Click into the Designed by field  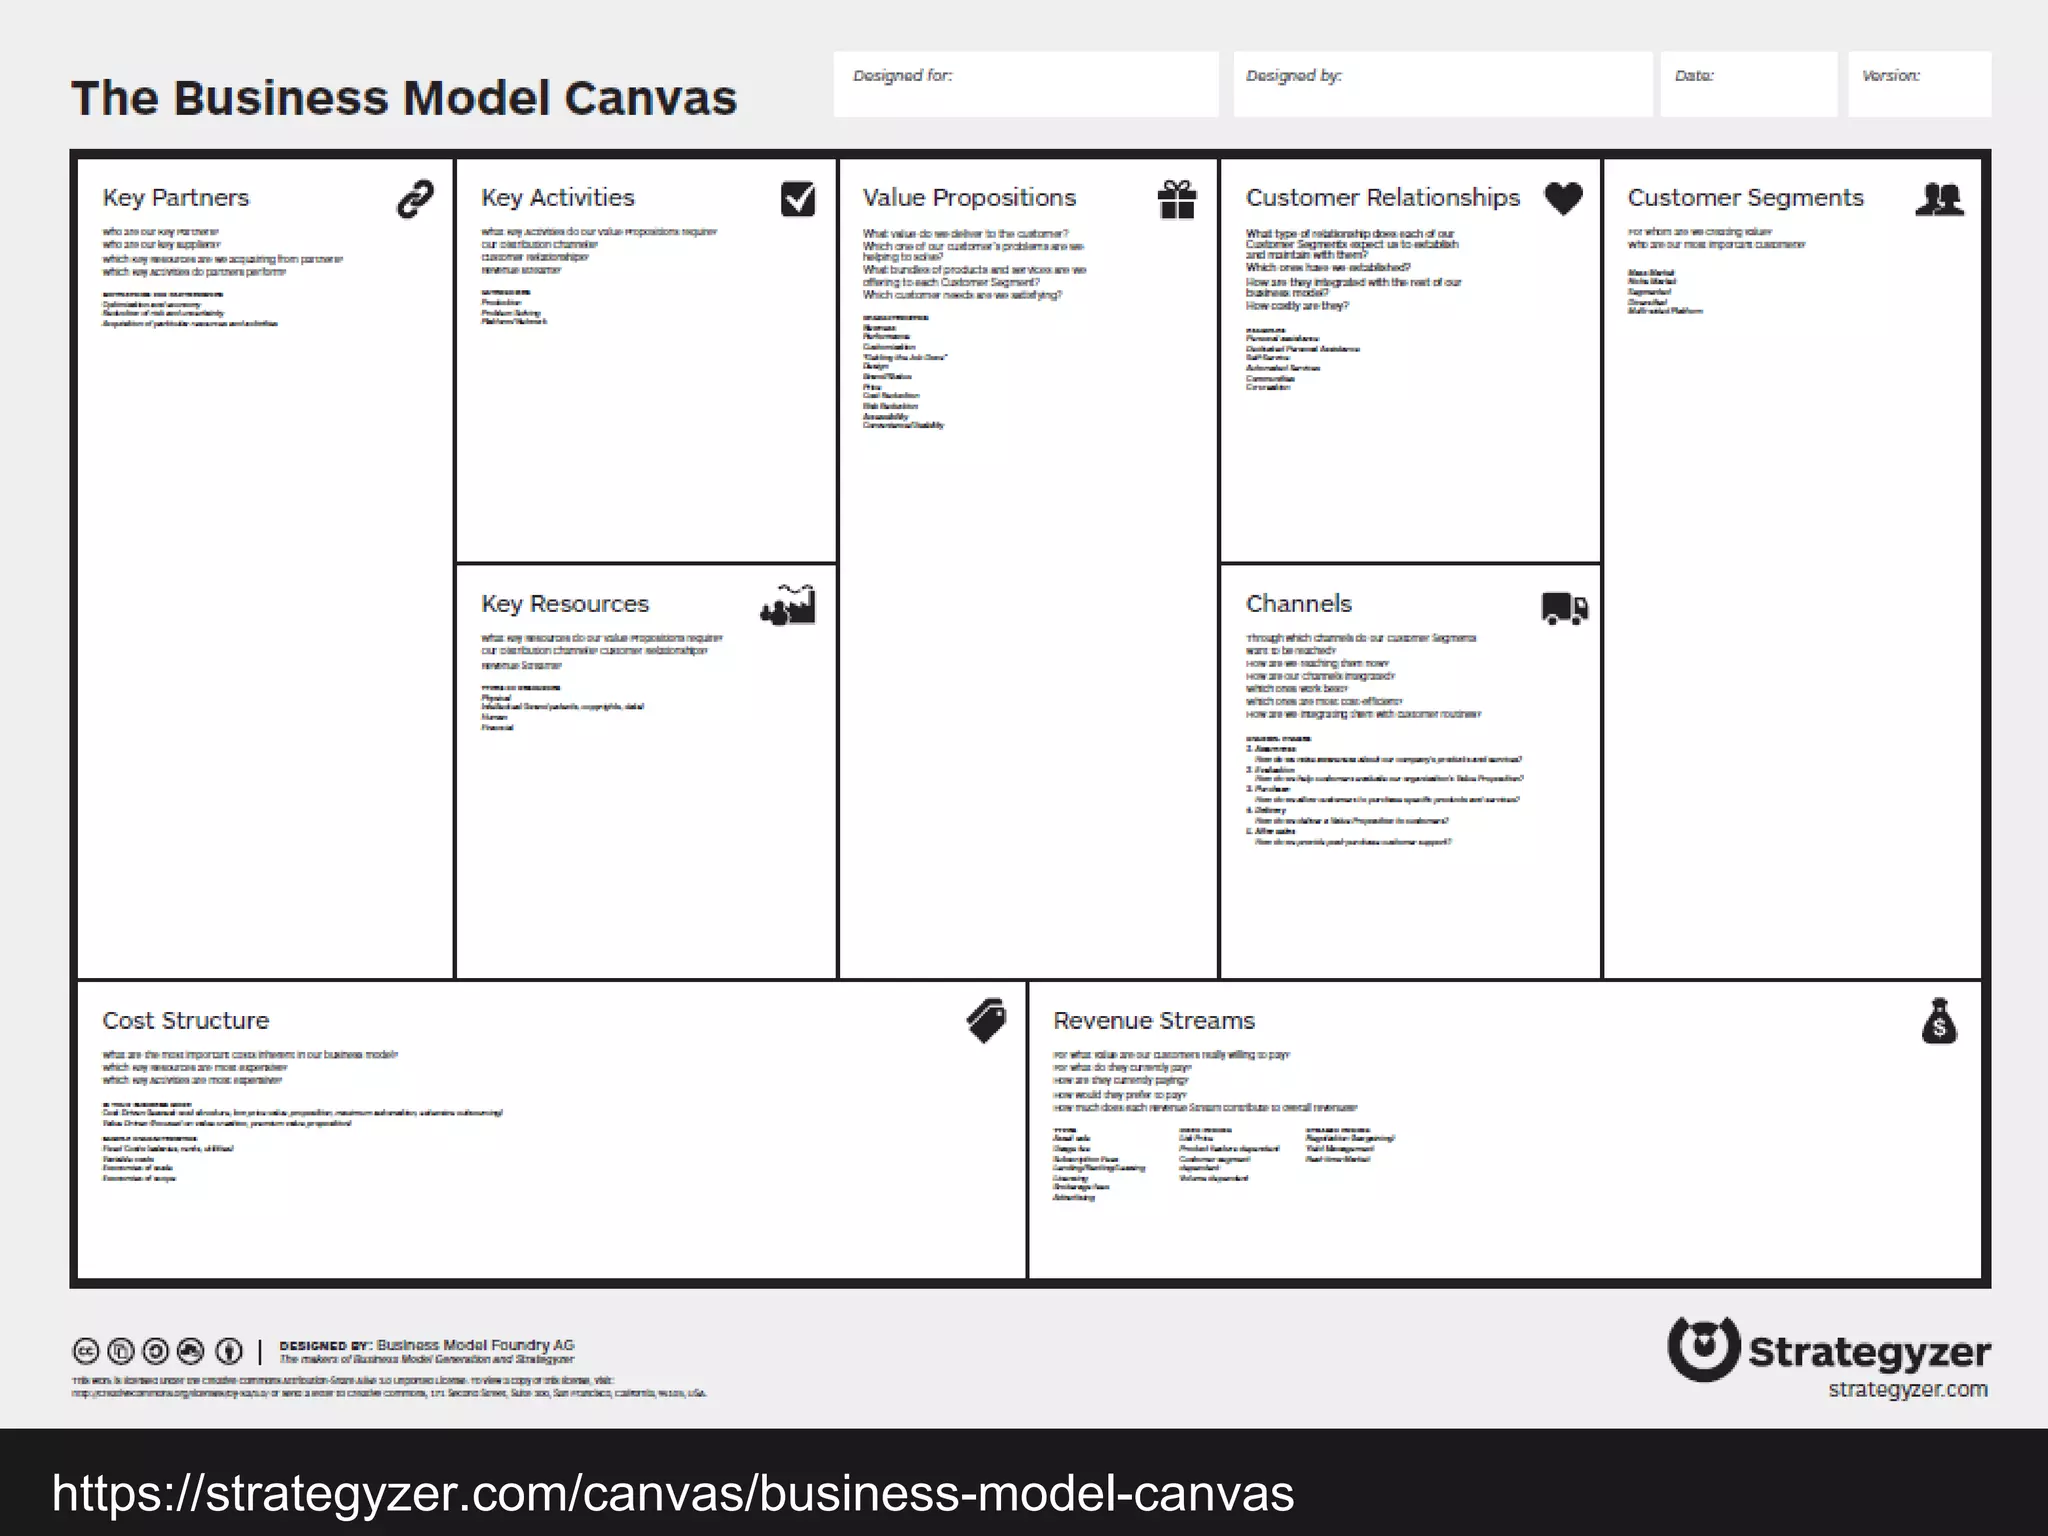(x=1442, y=84)
